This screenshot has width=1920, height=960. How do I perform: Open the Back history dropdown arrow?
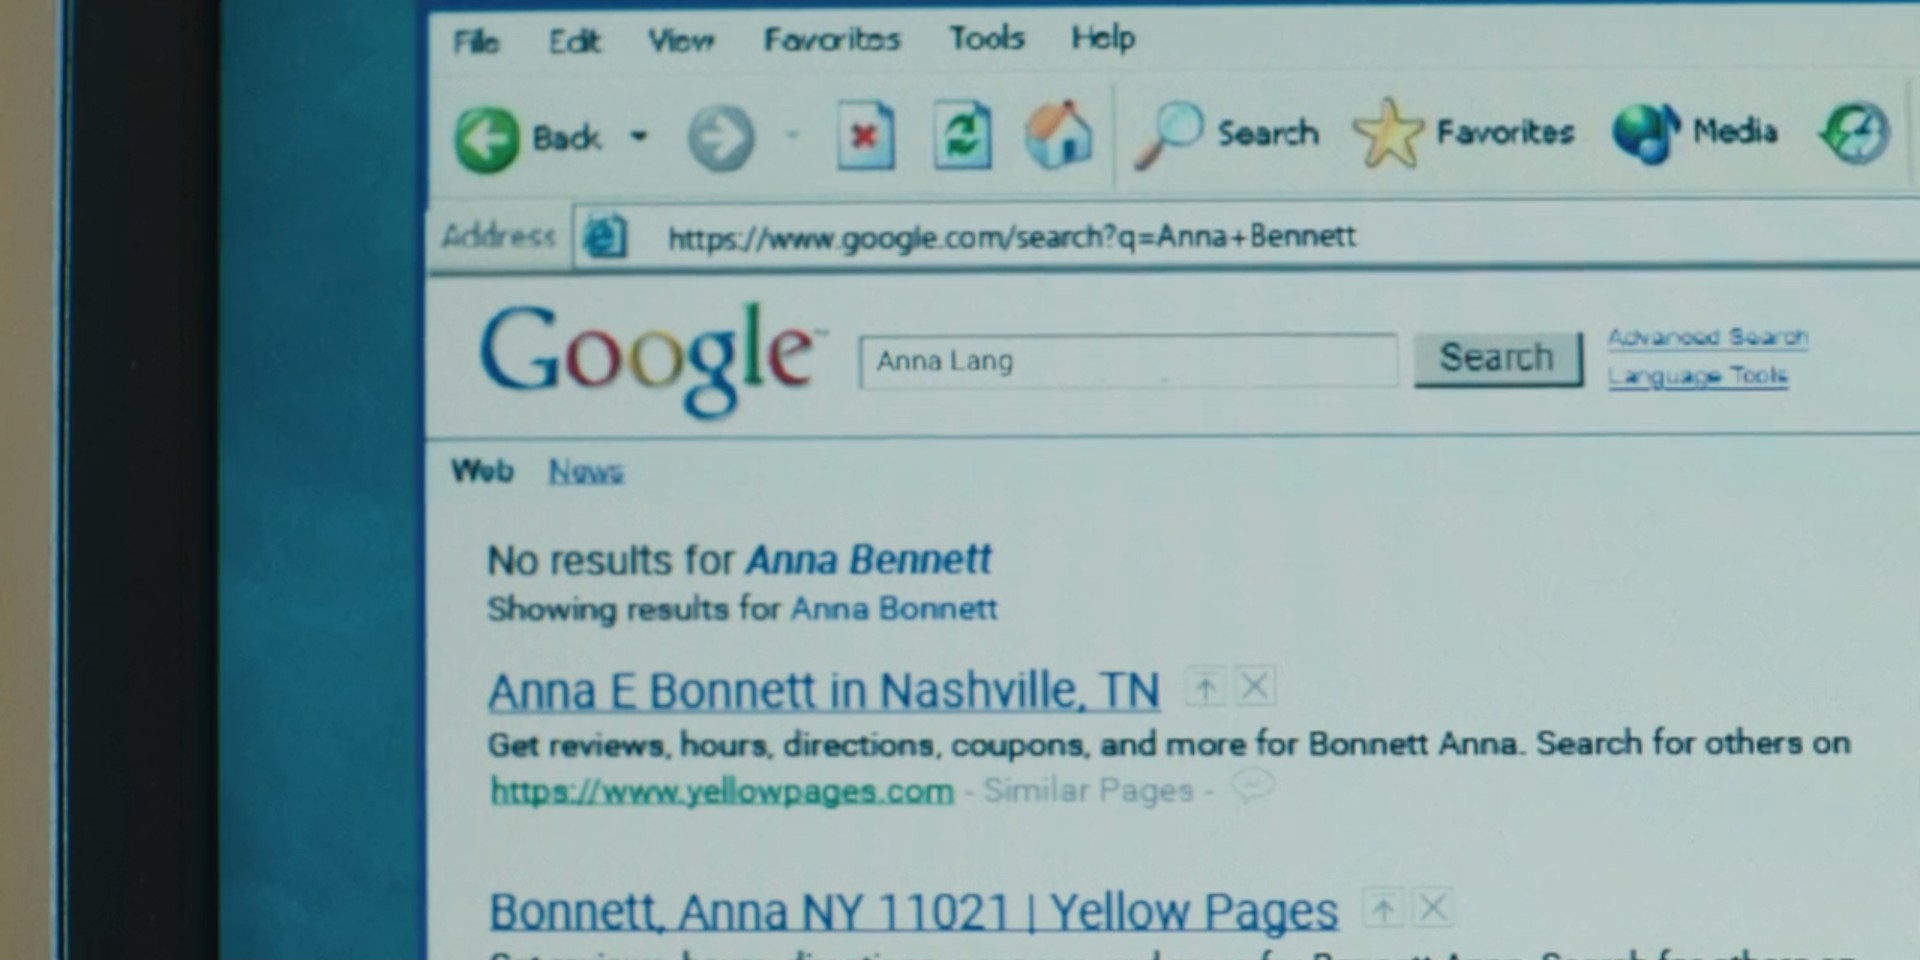638,136
